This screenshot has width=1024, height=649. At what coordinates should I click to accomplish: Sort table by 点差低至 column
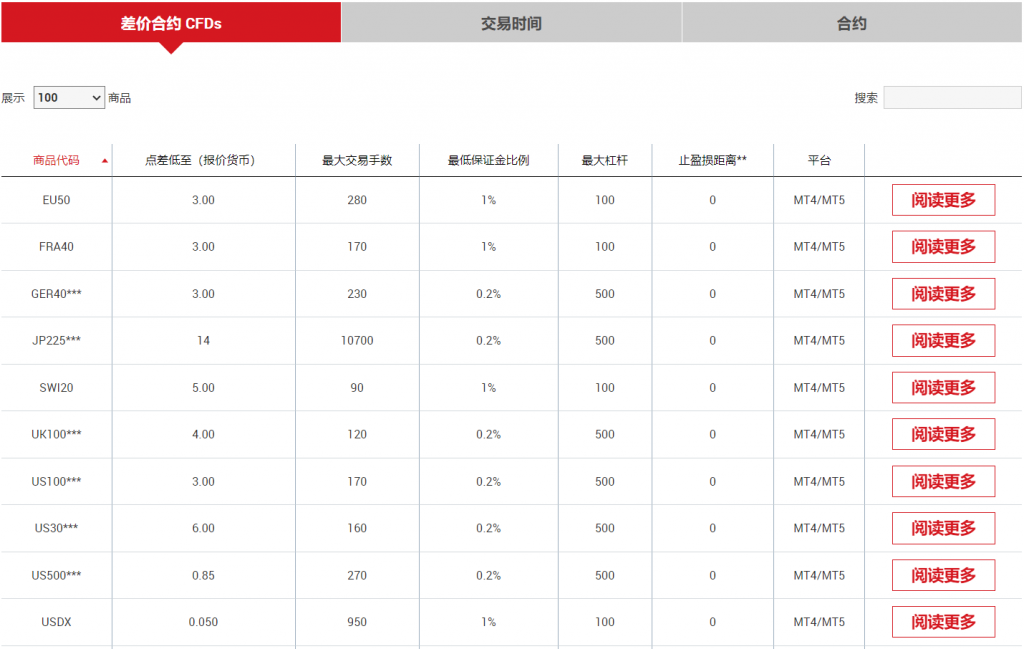[203, 160]
